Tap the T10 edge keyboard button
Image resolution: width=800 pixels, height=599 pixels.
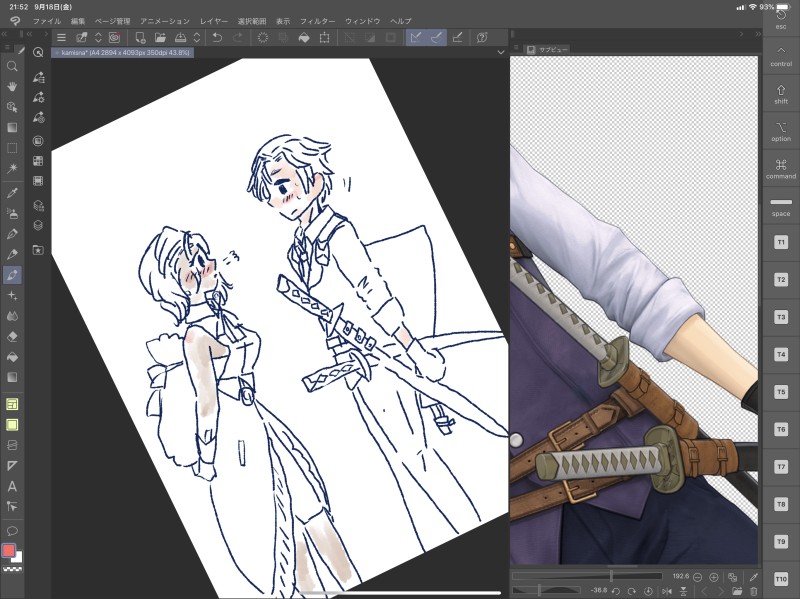click(x=781, y=579)
